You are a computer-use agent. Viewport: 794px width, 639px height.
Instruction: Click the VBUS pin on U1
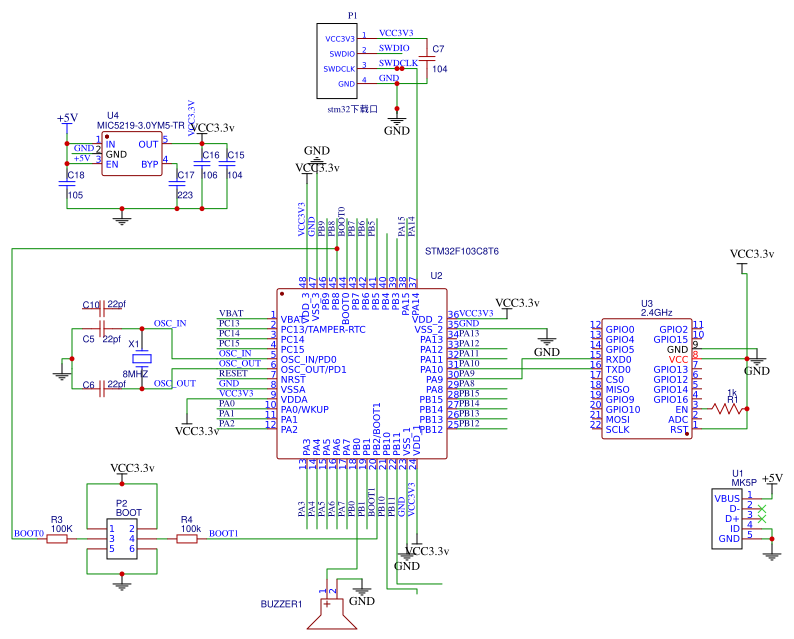tap(727, 498)
